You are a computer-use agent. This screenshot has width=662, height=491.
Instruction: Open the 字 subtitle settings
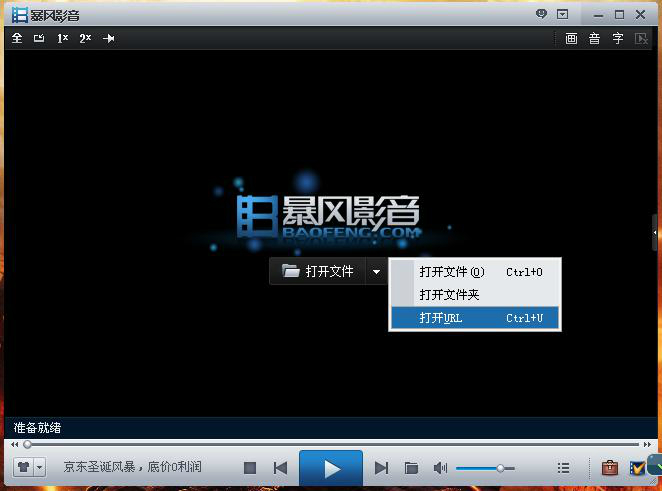click(x=618, y=38)
